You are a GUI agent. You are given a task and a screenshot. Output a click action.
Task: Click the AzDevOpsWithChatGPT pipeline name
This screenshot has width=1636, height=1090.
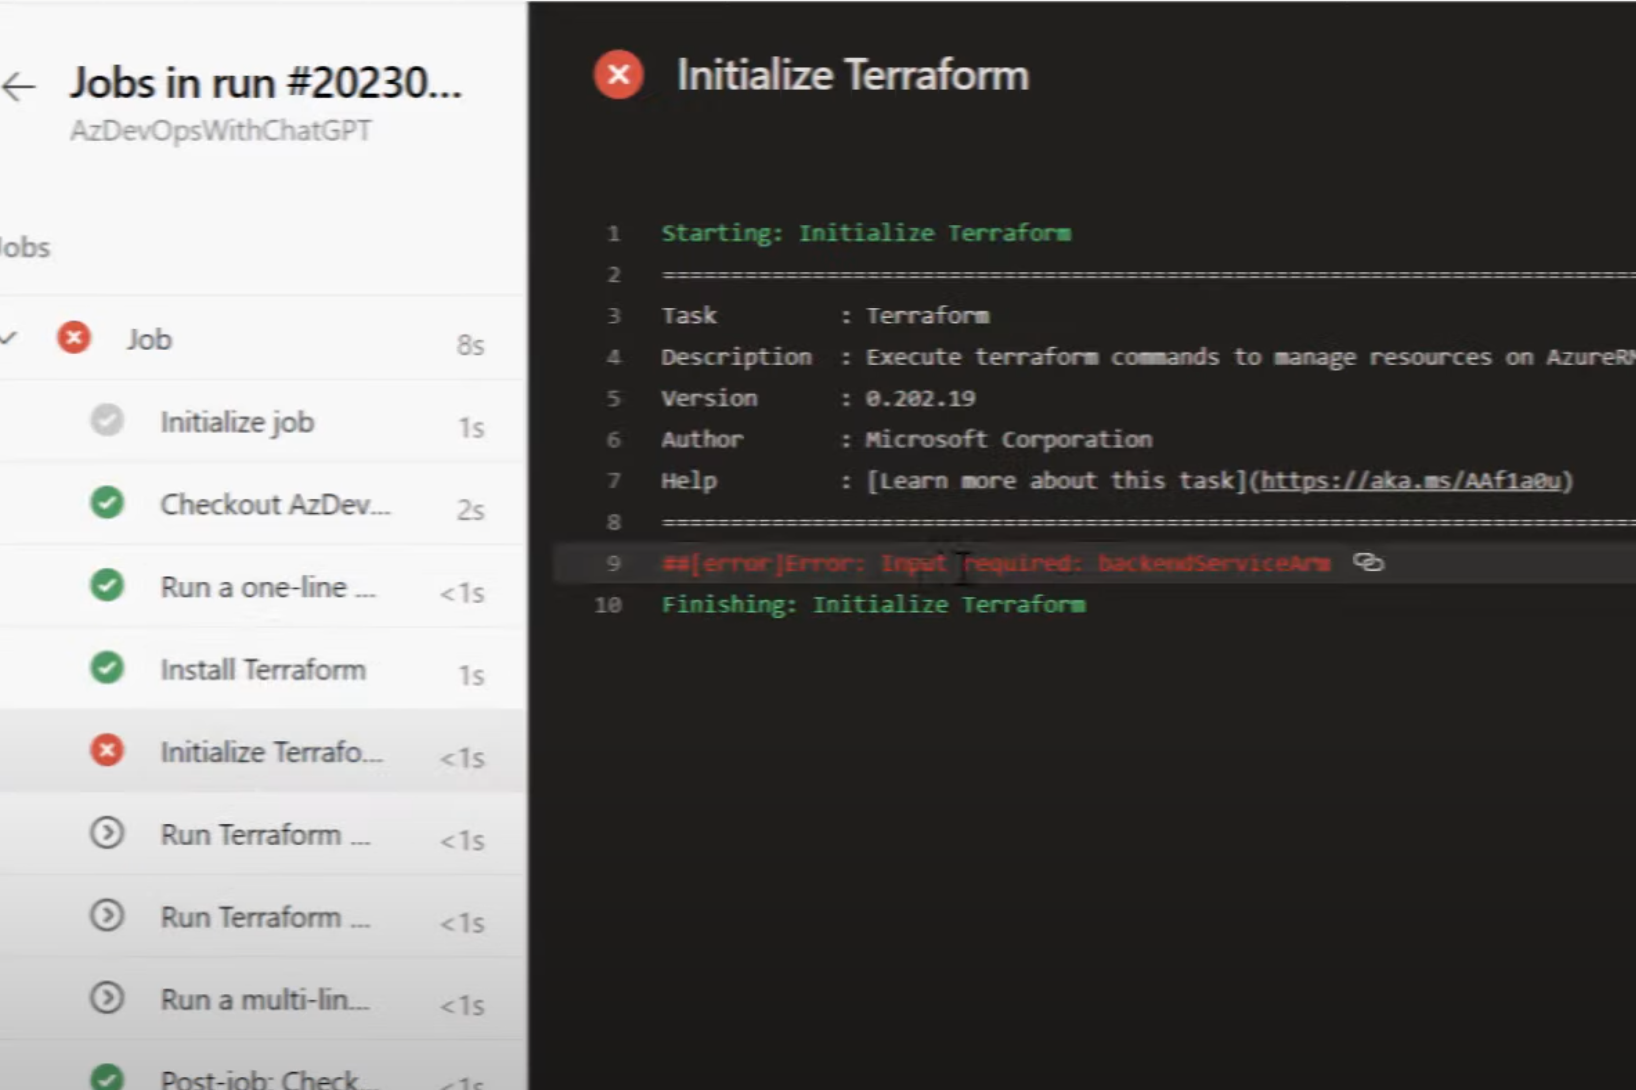(220, 131)
